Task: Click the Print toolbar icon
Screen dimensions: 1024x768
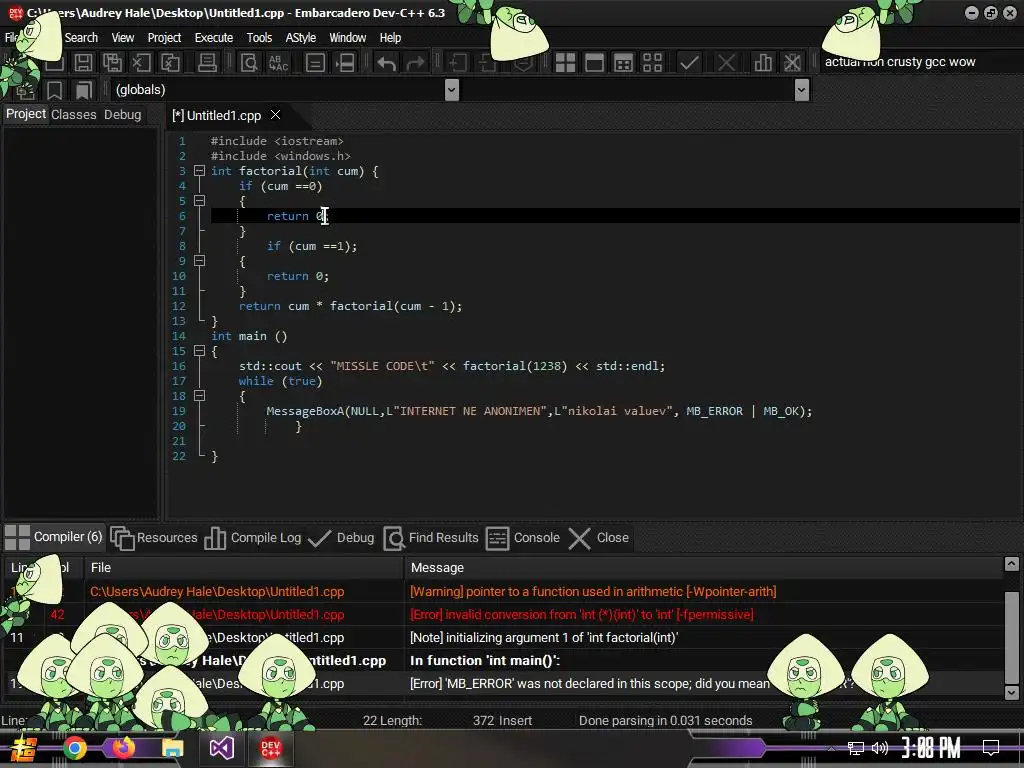Action: click(207, 63)
